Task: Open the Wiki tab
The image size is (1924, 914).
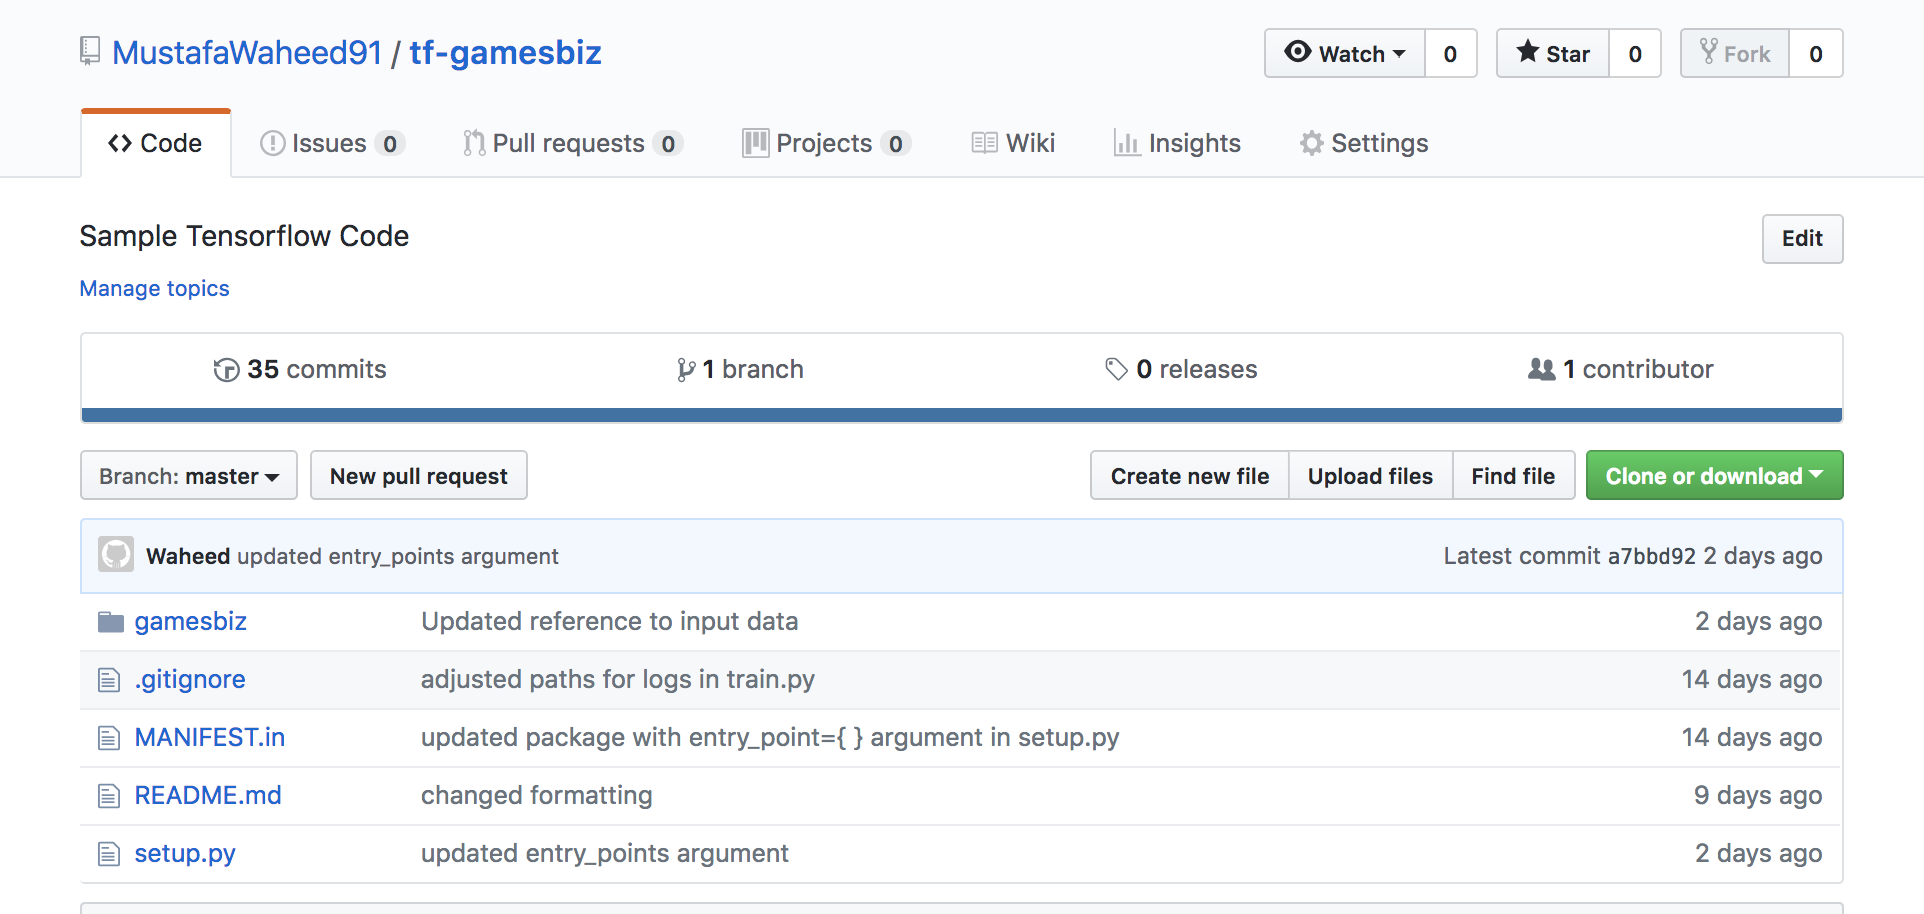Action: [x=1013, y=143]
